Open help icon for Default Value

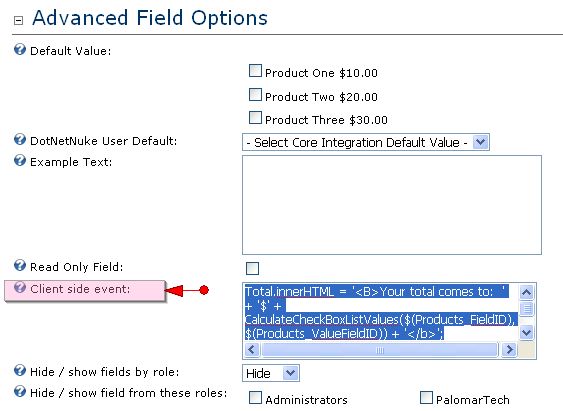coord(20,49)
